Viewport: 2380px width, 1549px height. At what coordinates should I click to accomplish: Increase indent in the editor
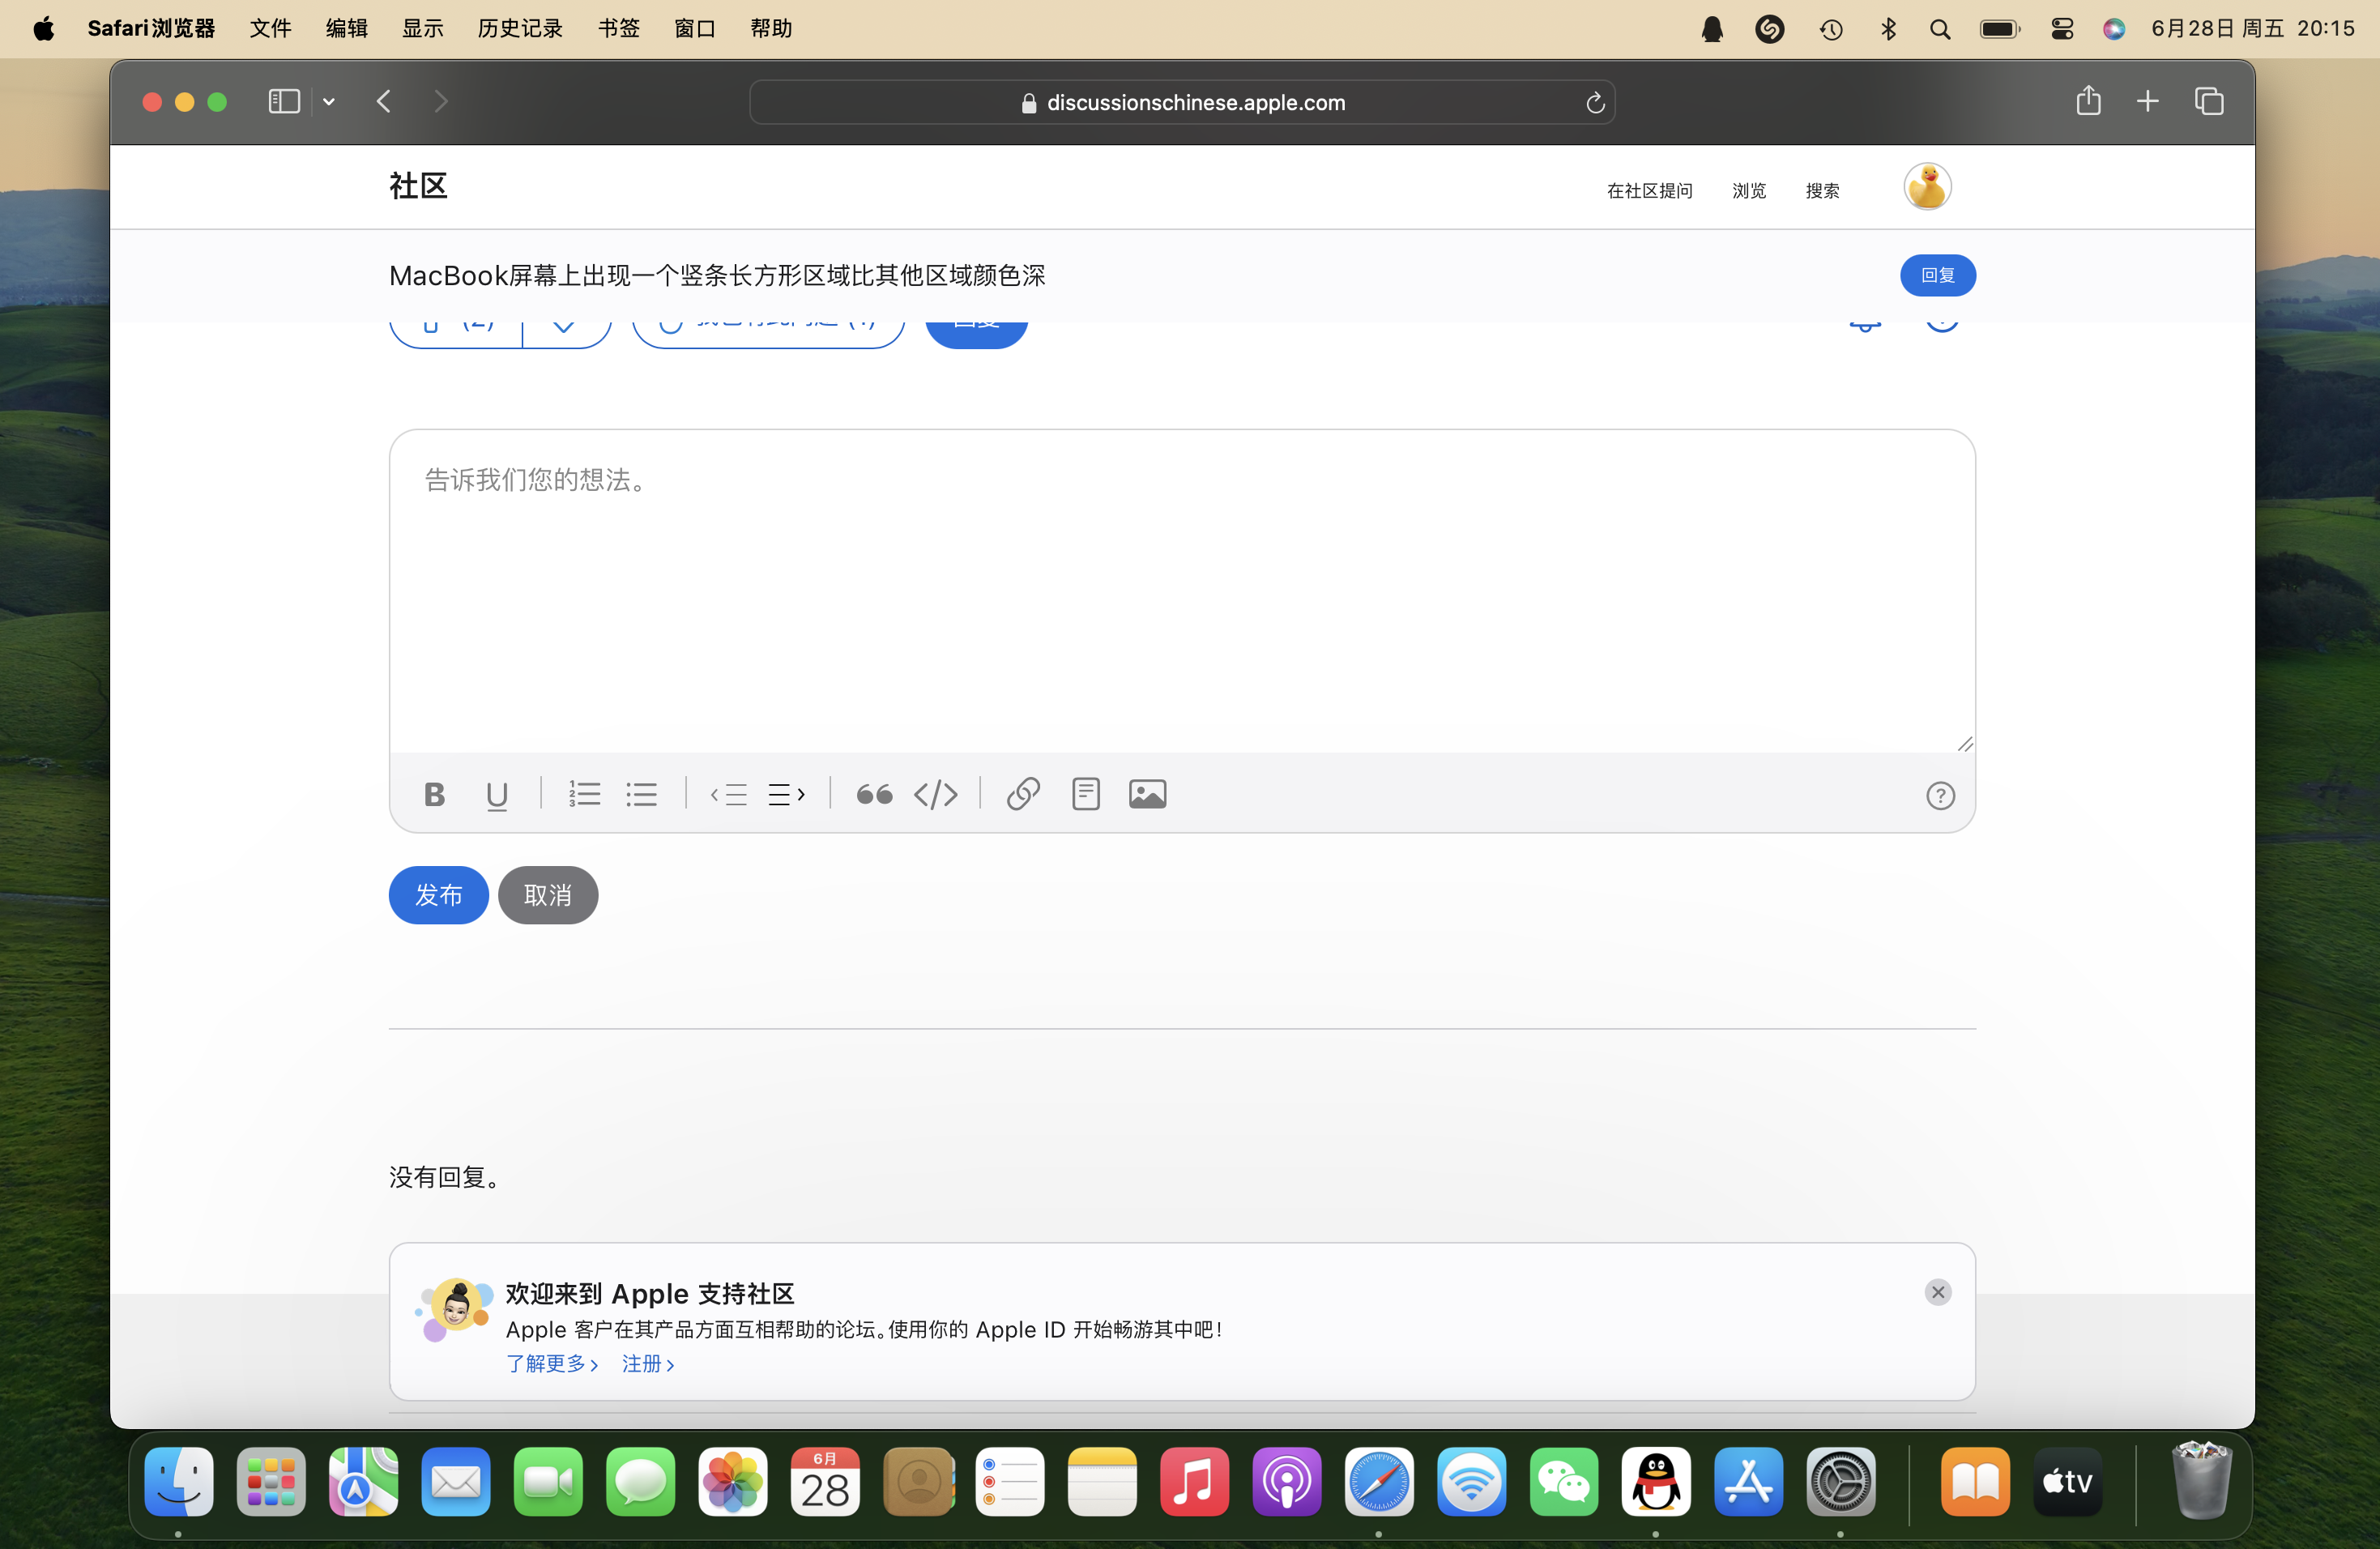[786, 796]
